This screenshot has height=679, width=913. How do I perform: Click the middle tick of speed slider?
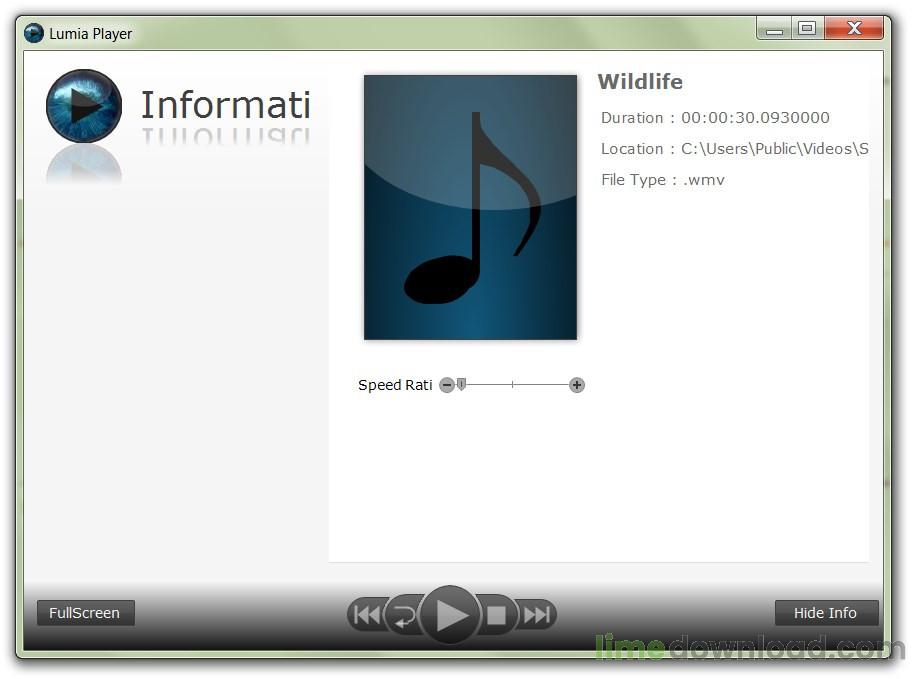512,385
